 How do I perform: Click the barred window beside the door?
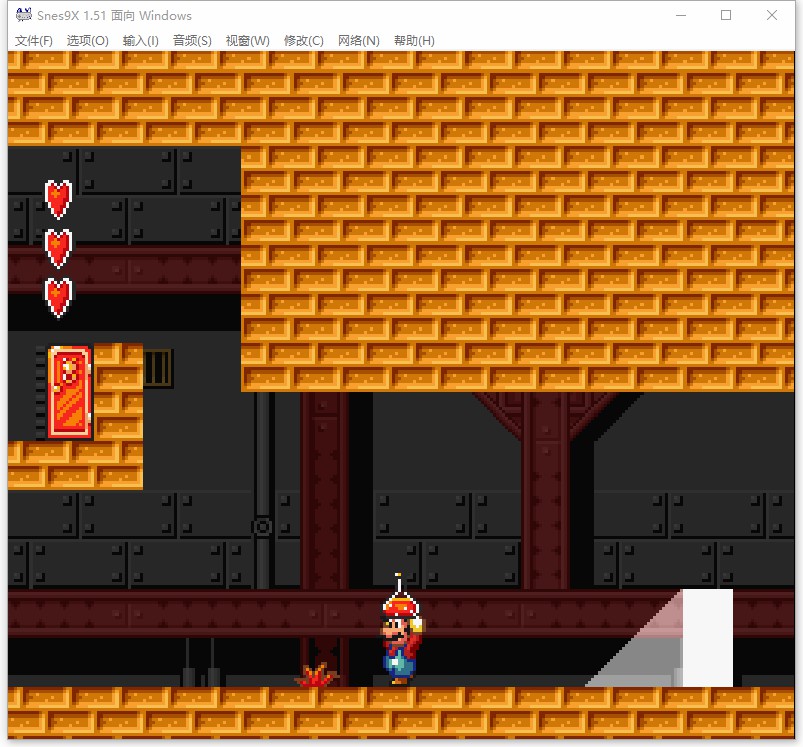158,368
